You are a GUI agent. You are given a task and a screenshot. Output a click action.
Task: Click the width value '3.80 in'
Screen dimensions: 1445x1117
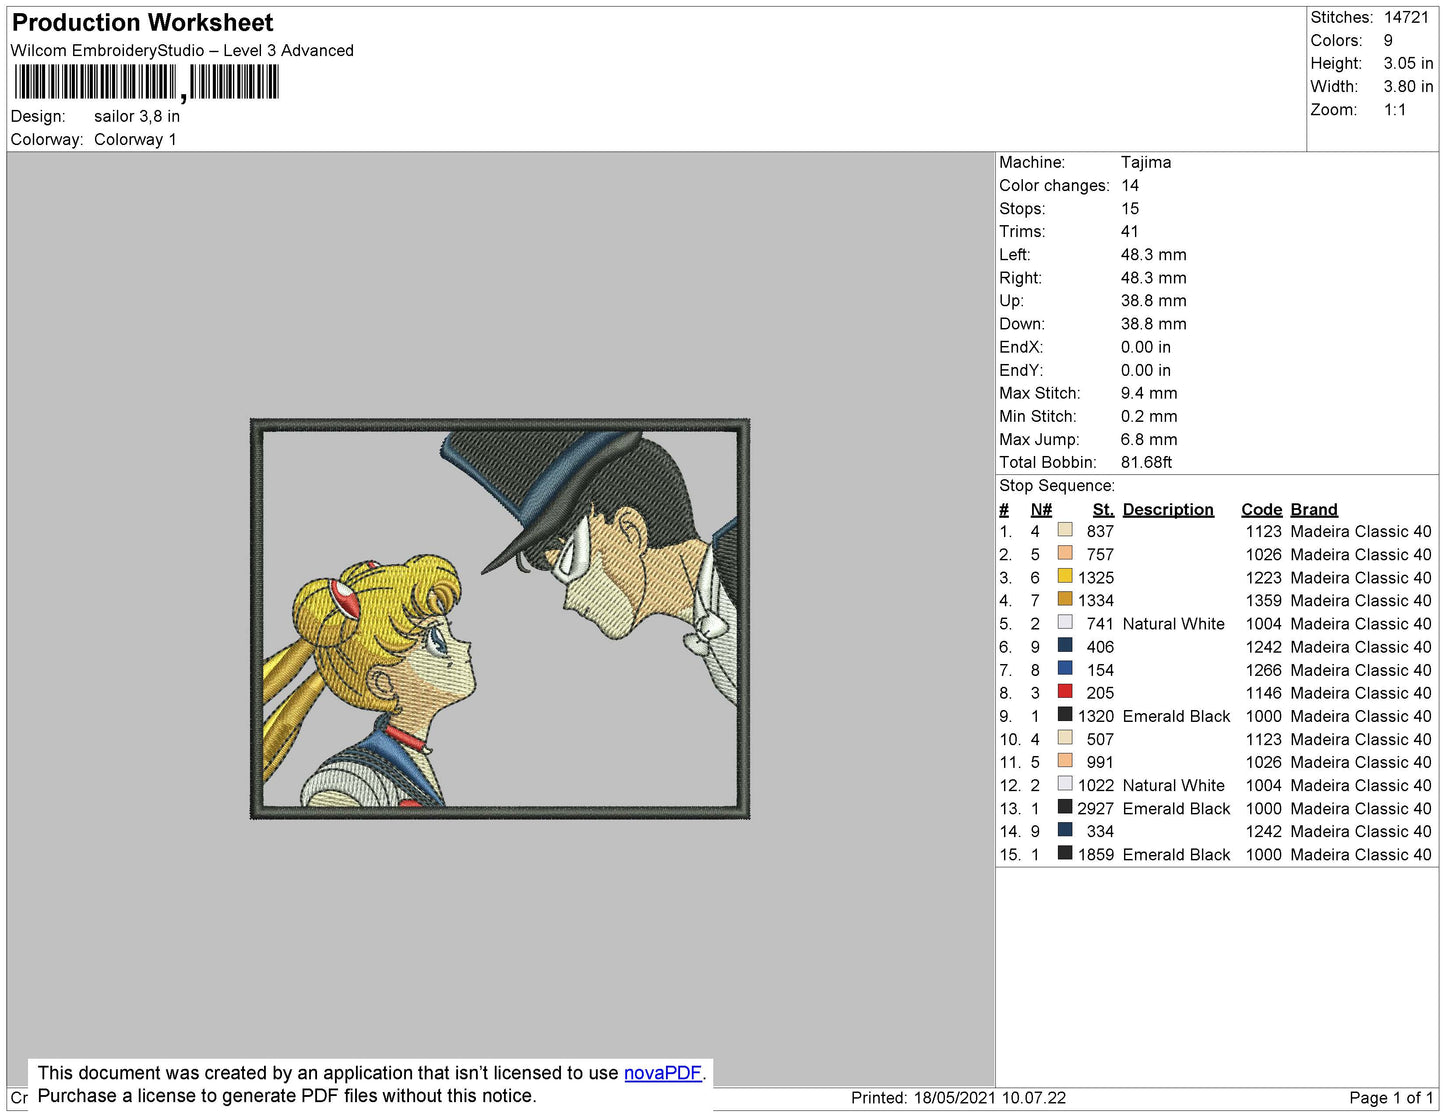pyautogui.click(x=1408, y=87)
